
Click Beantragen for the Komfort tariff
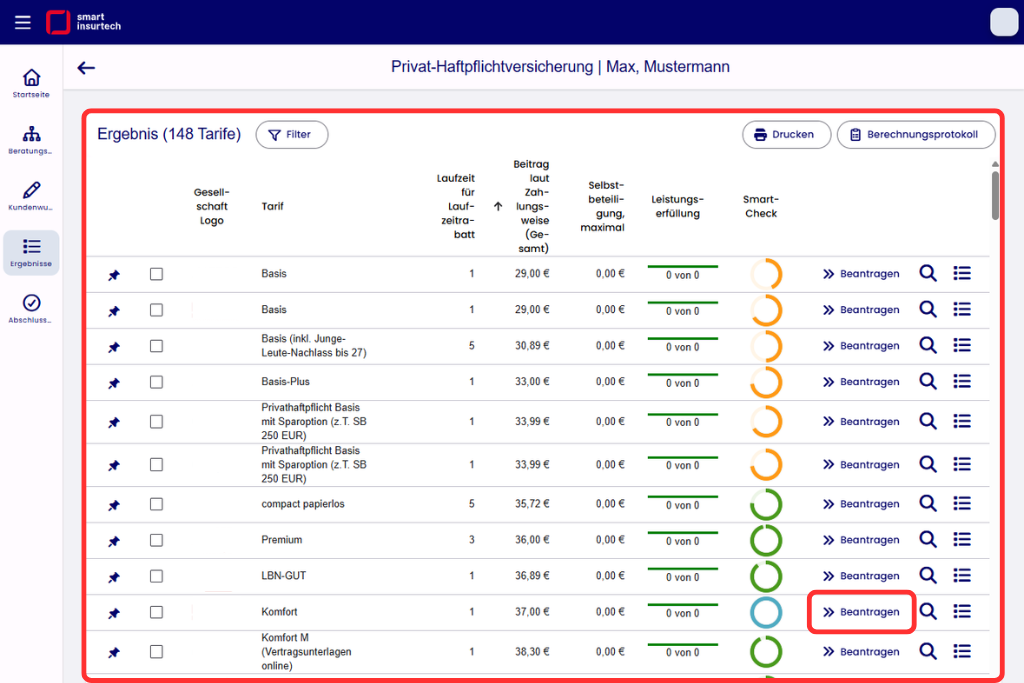pyautogui.click(x=861, y=612)
